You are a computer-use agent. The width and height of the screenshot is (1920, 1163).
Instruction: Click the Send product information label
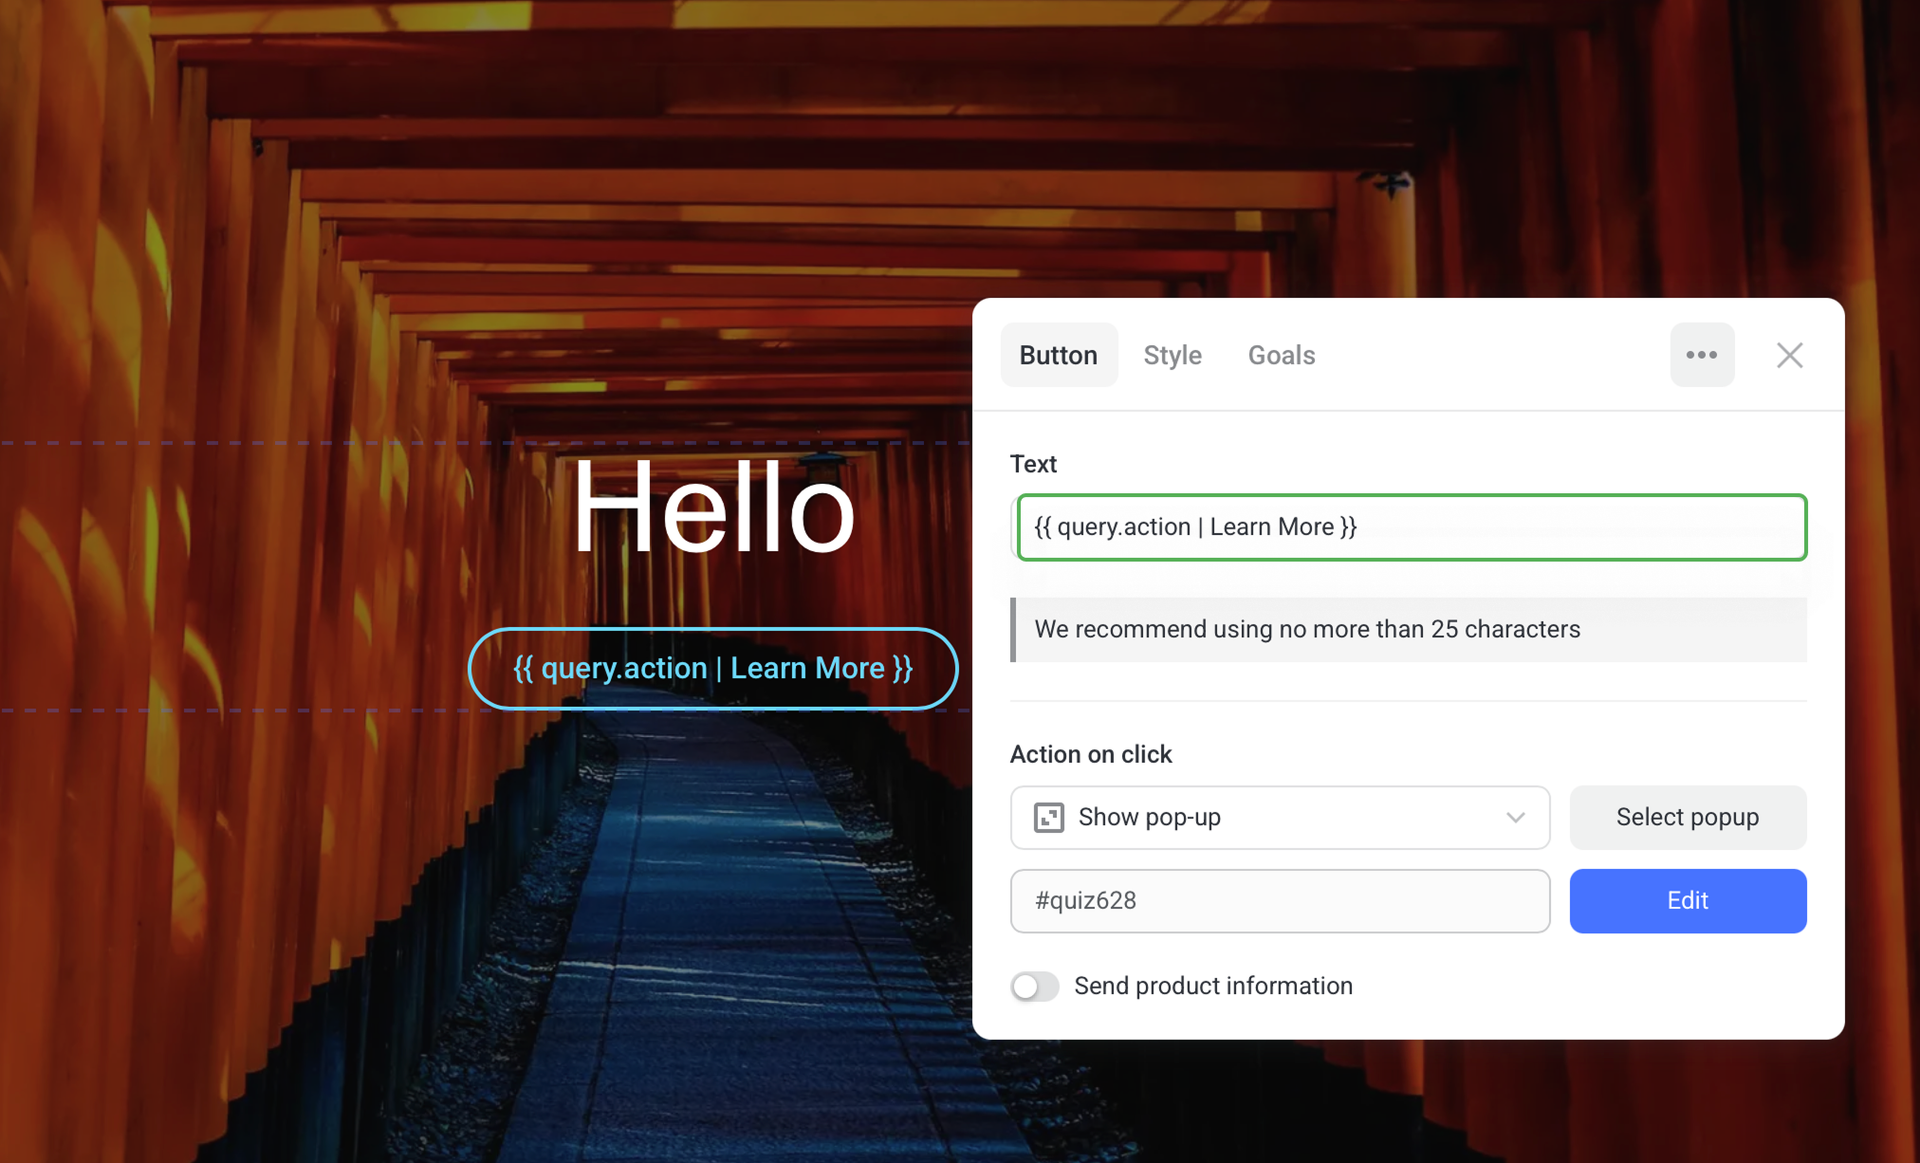[x=1212, y=986]
